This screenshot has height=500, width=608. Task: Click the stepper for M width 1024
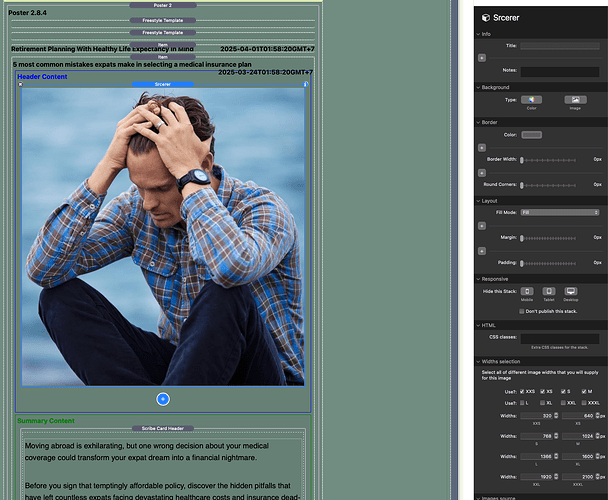pos(597,436)
